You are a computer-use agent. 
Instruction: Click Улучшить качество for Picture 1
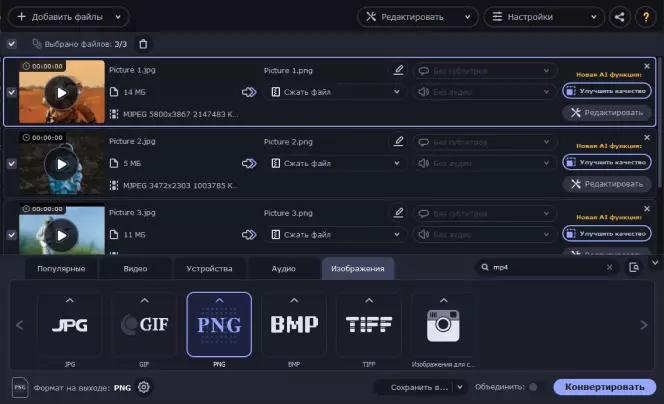(x=607, y=91)
